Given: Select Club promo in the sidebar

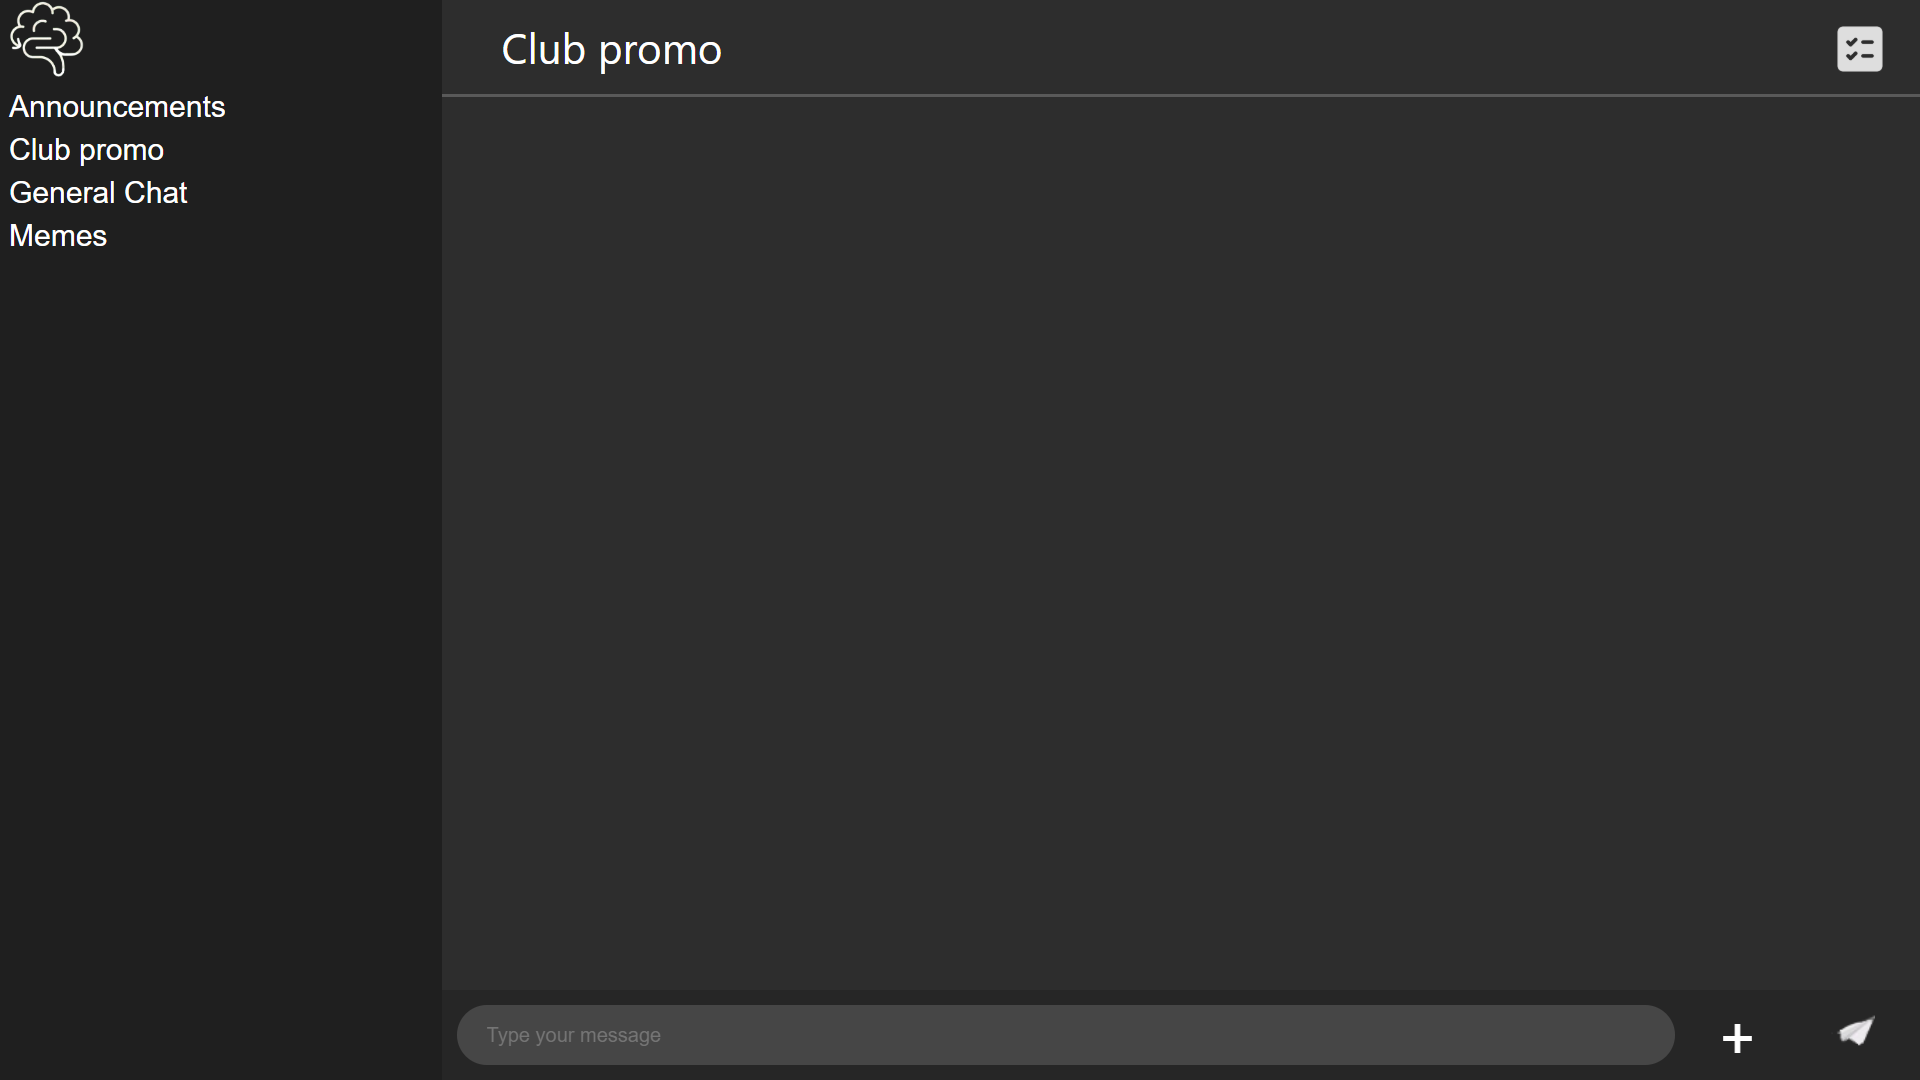Looking at the screenshot, I should pyautogui.click(x=86, y=150).
